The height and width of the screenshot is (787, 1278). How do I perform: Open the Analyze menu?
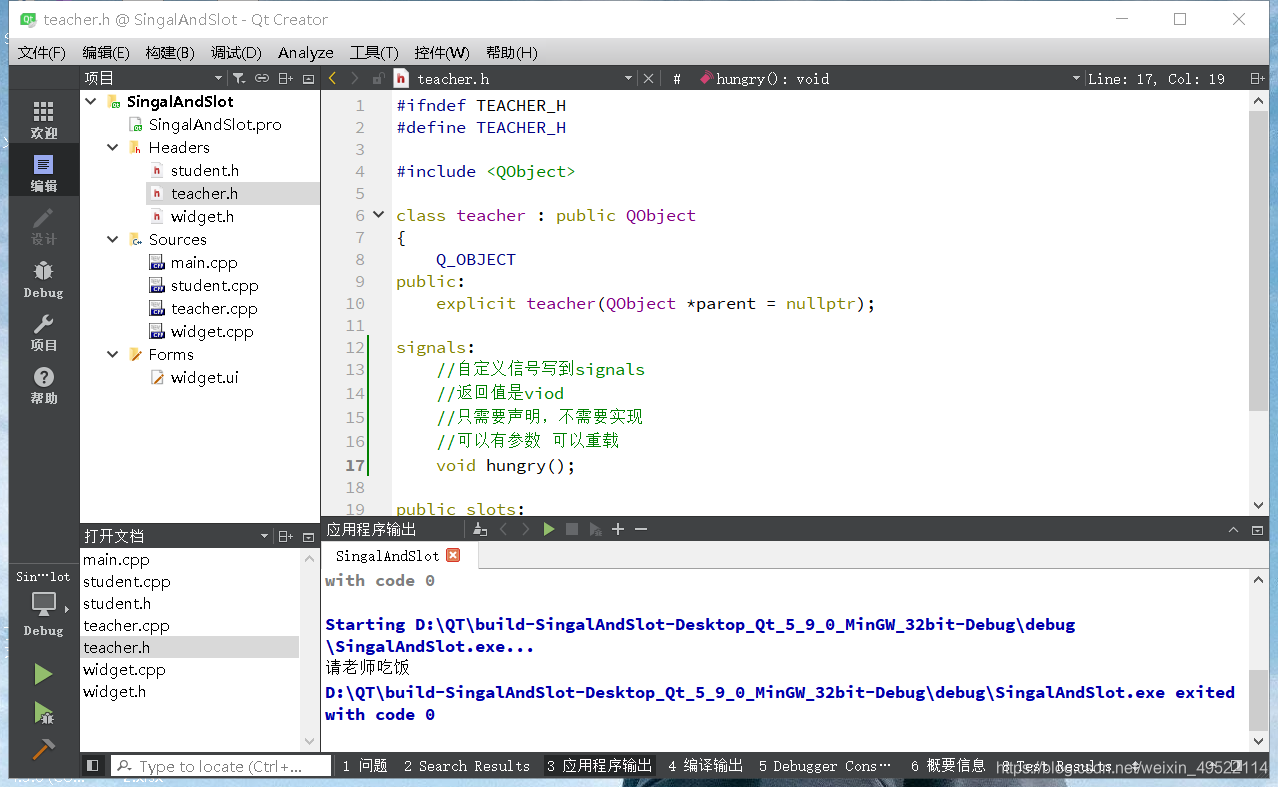pyautogui.click(x=306, y=52)
